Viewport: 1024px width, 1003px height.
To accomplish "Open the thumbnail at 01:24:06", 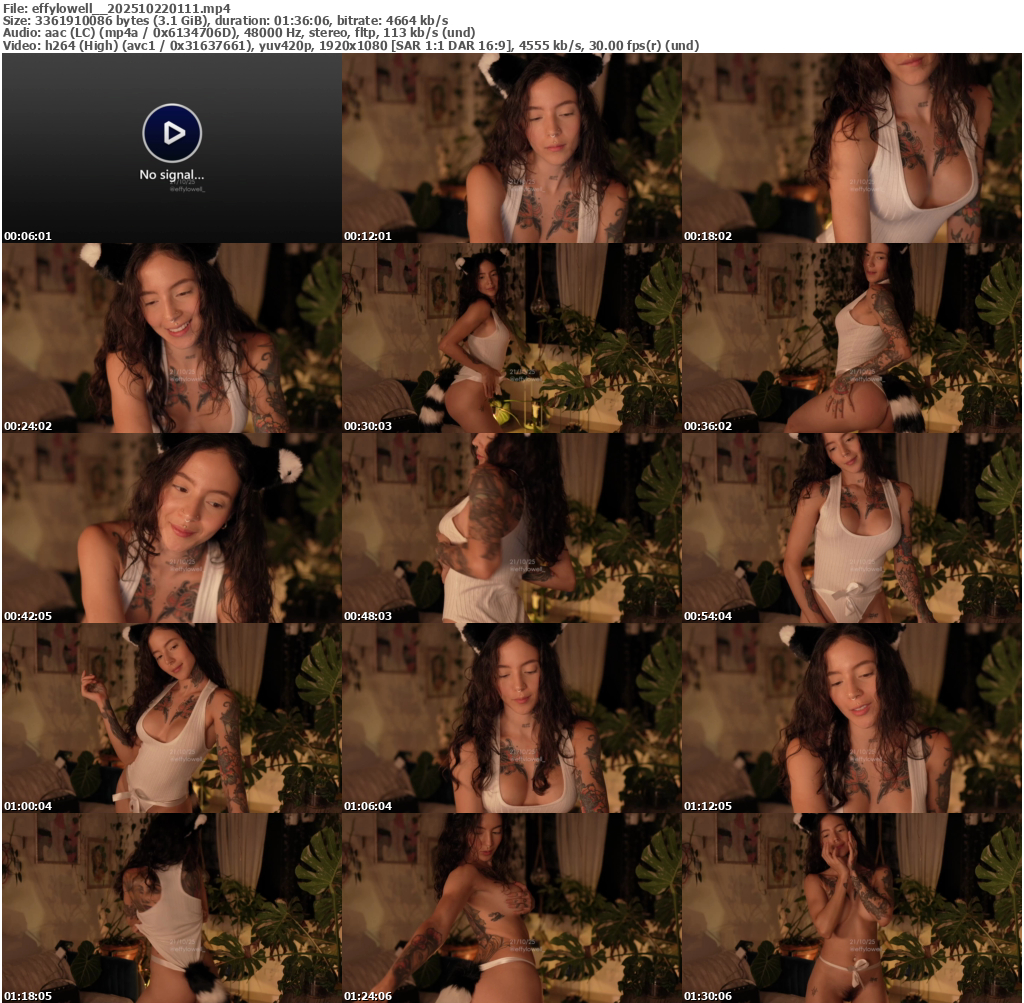I will point(511,907).
